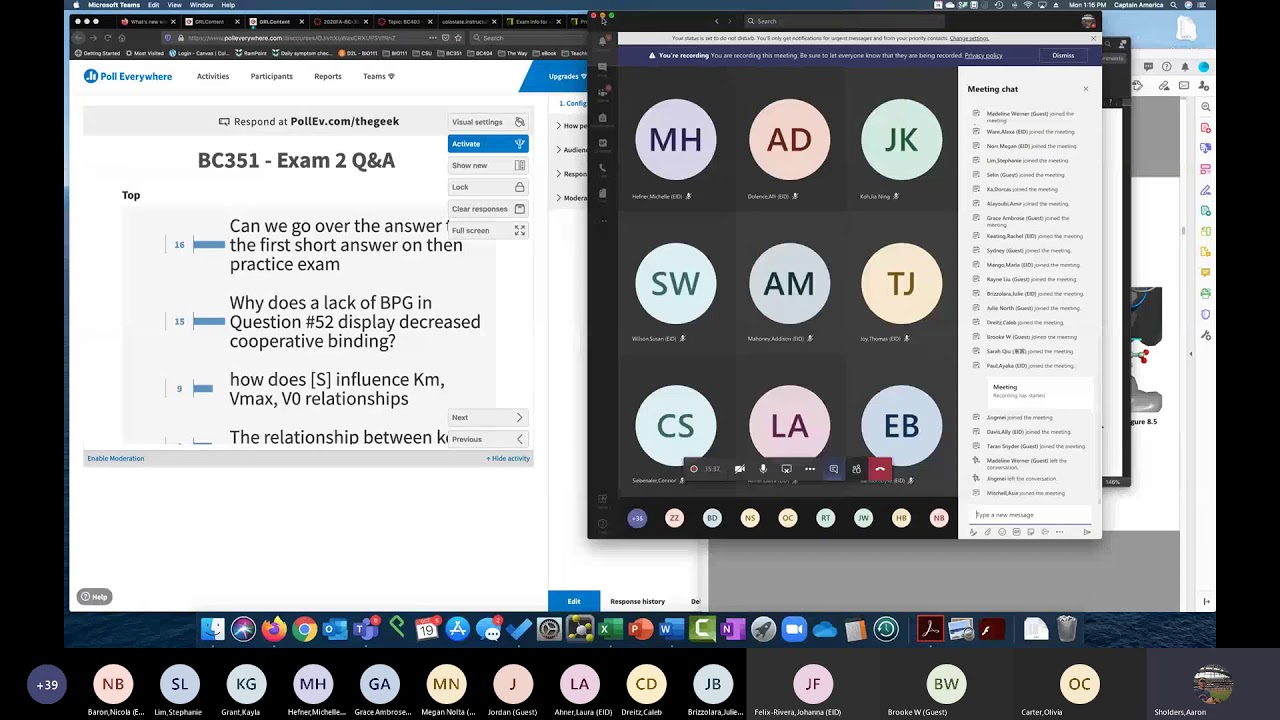Clear responses for this poll
Image resolution: width=1280 pixels, height=720 pixels.
point(488,209)
